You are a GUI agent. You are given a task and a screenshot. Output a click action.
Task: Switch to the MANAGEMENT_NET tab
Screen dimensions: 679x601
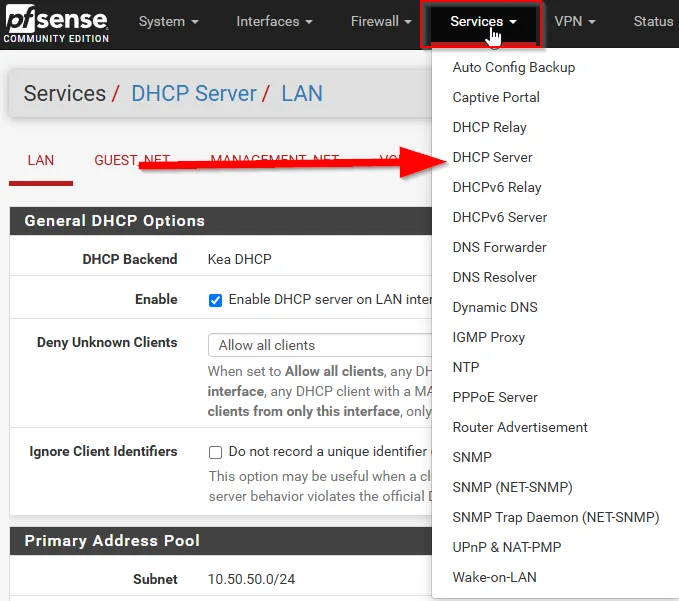pos(275,159)
